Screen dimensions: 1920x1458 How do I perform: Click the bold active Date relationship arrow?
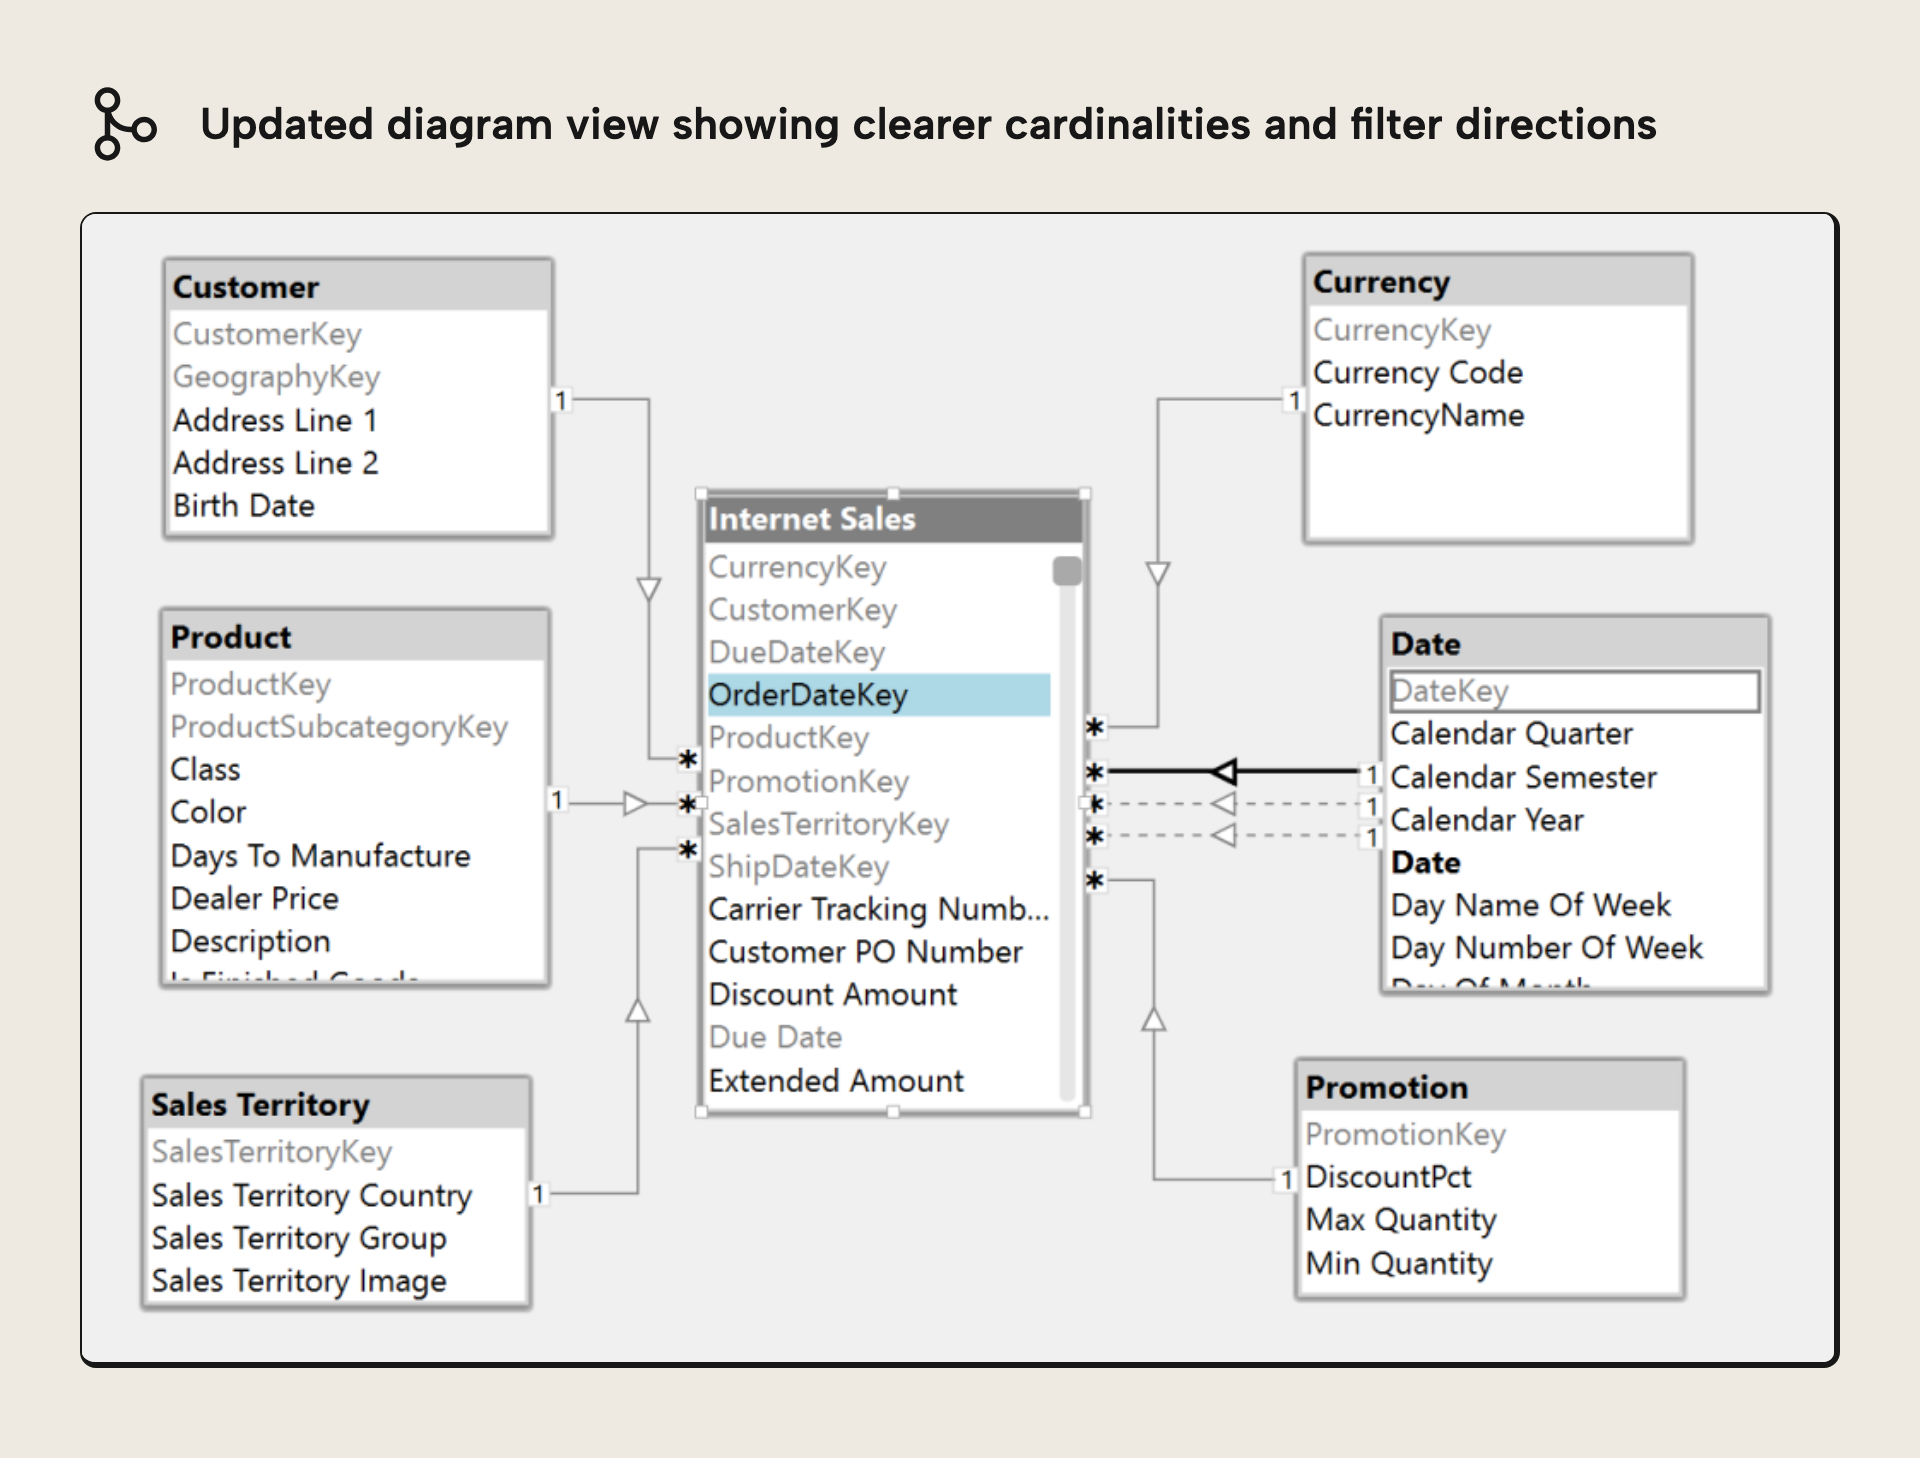click(x=1224, y=771)
